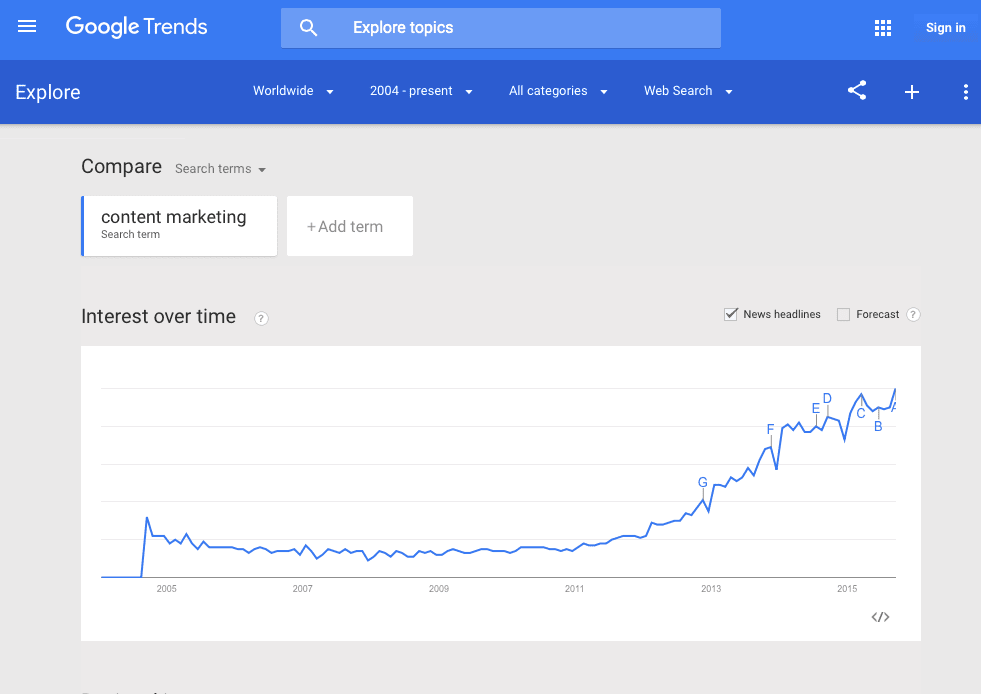Open the 2004 - present time range dropdown
Screen dimensions: 981x694
click(x=420, y=91)
